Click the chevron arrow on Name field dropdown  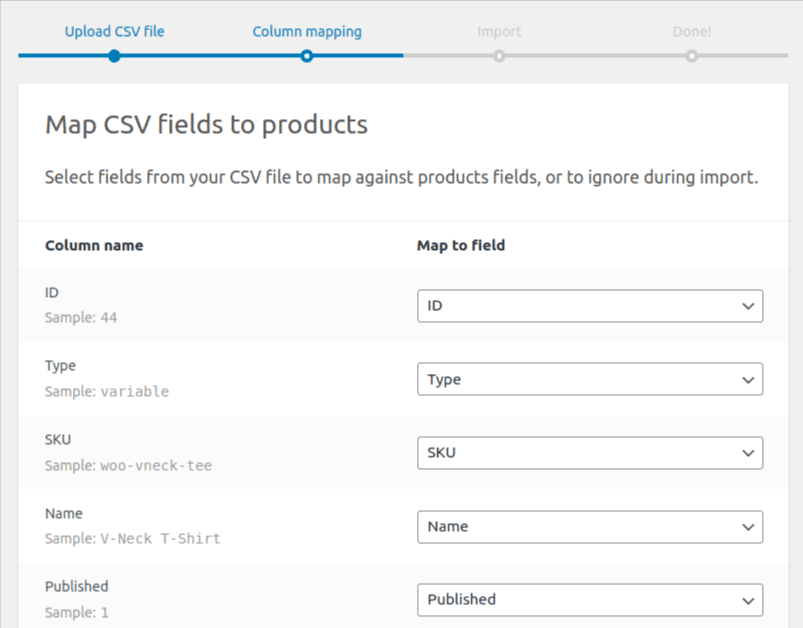[748, 527]
